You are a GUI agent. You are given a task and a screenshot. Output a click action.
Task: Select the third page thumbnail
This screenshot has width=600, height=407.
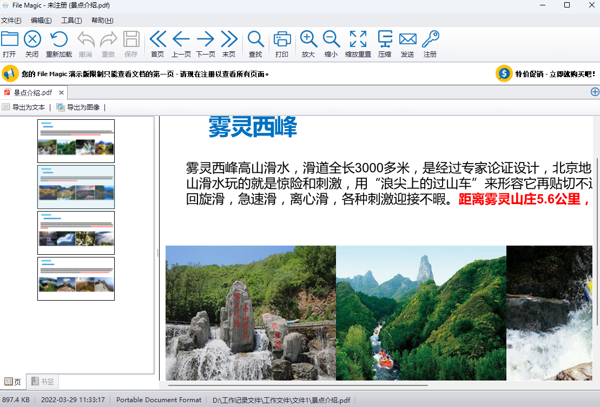tap(76, 232)
